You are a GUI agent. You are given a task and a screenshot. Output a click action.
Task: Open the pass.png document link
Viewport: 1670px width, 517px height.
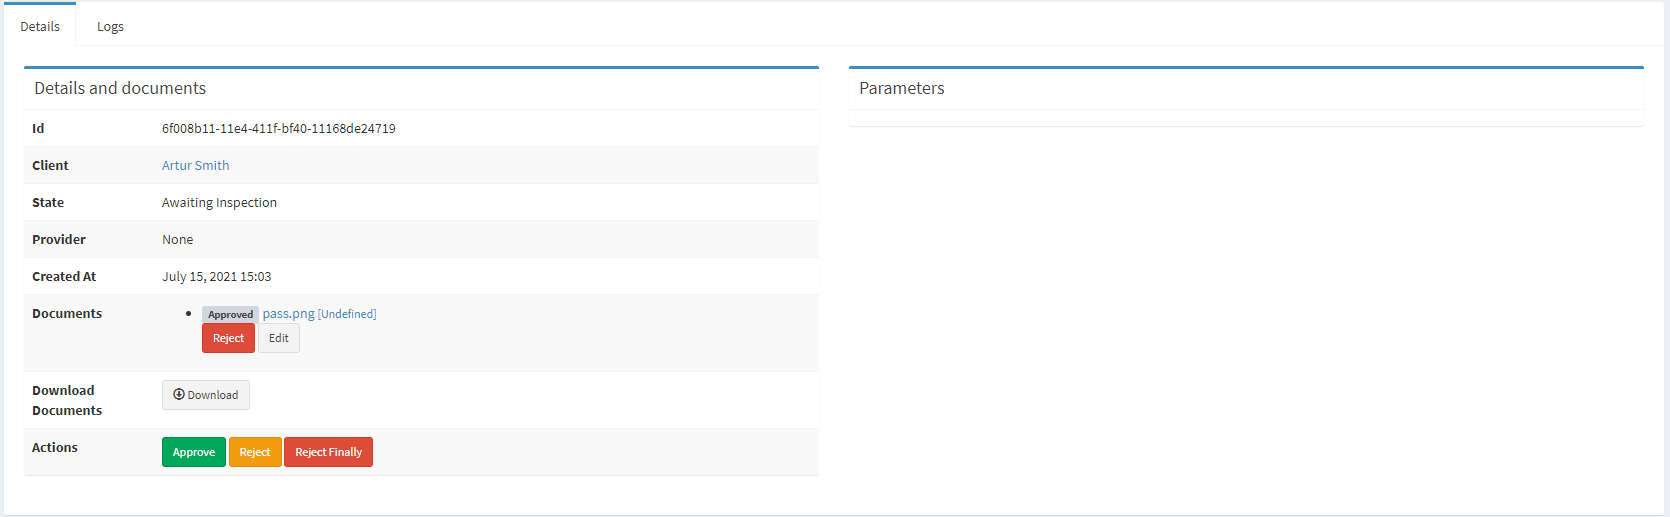pyautogui.click(x=288, y=314)
